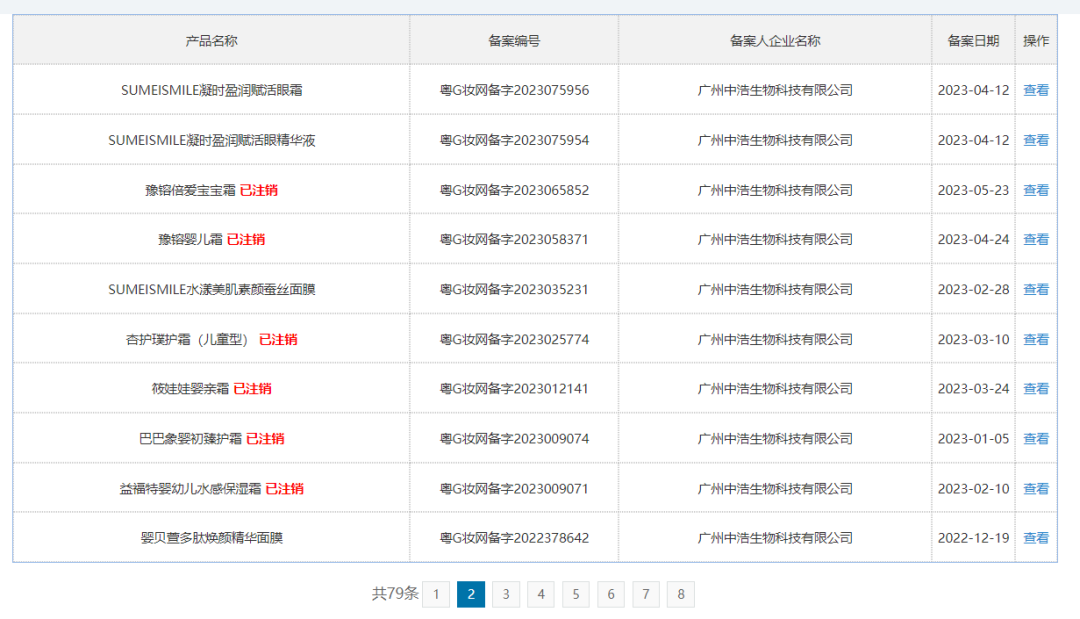Select current page 2 button
The width and height of the screenshot is (1080, 619).
[x=471, y=594]
